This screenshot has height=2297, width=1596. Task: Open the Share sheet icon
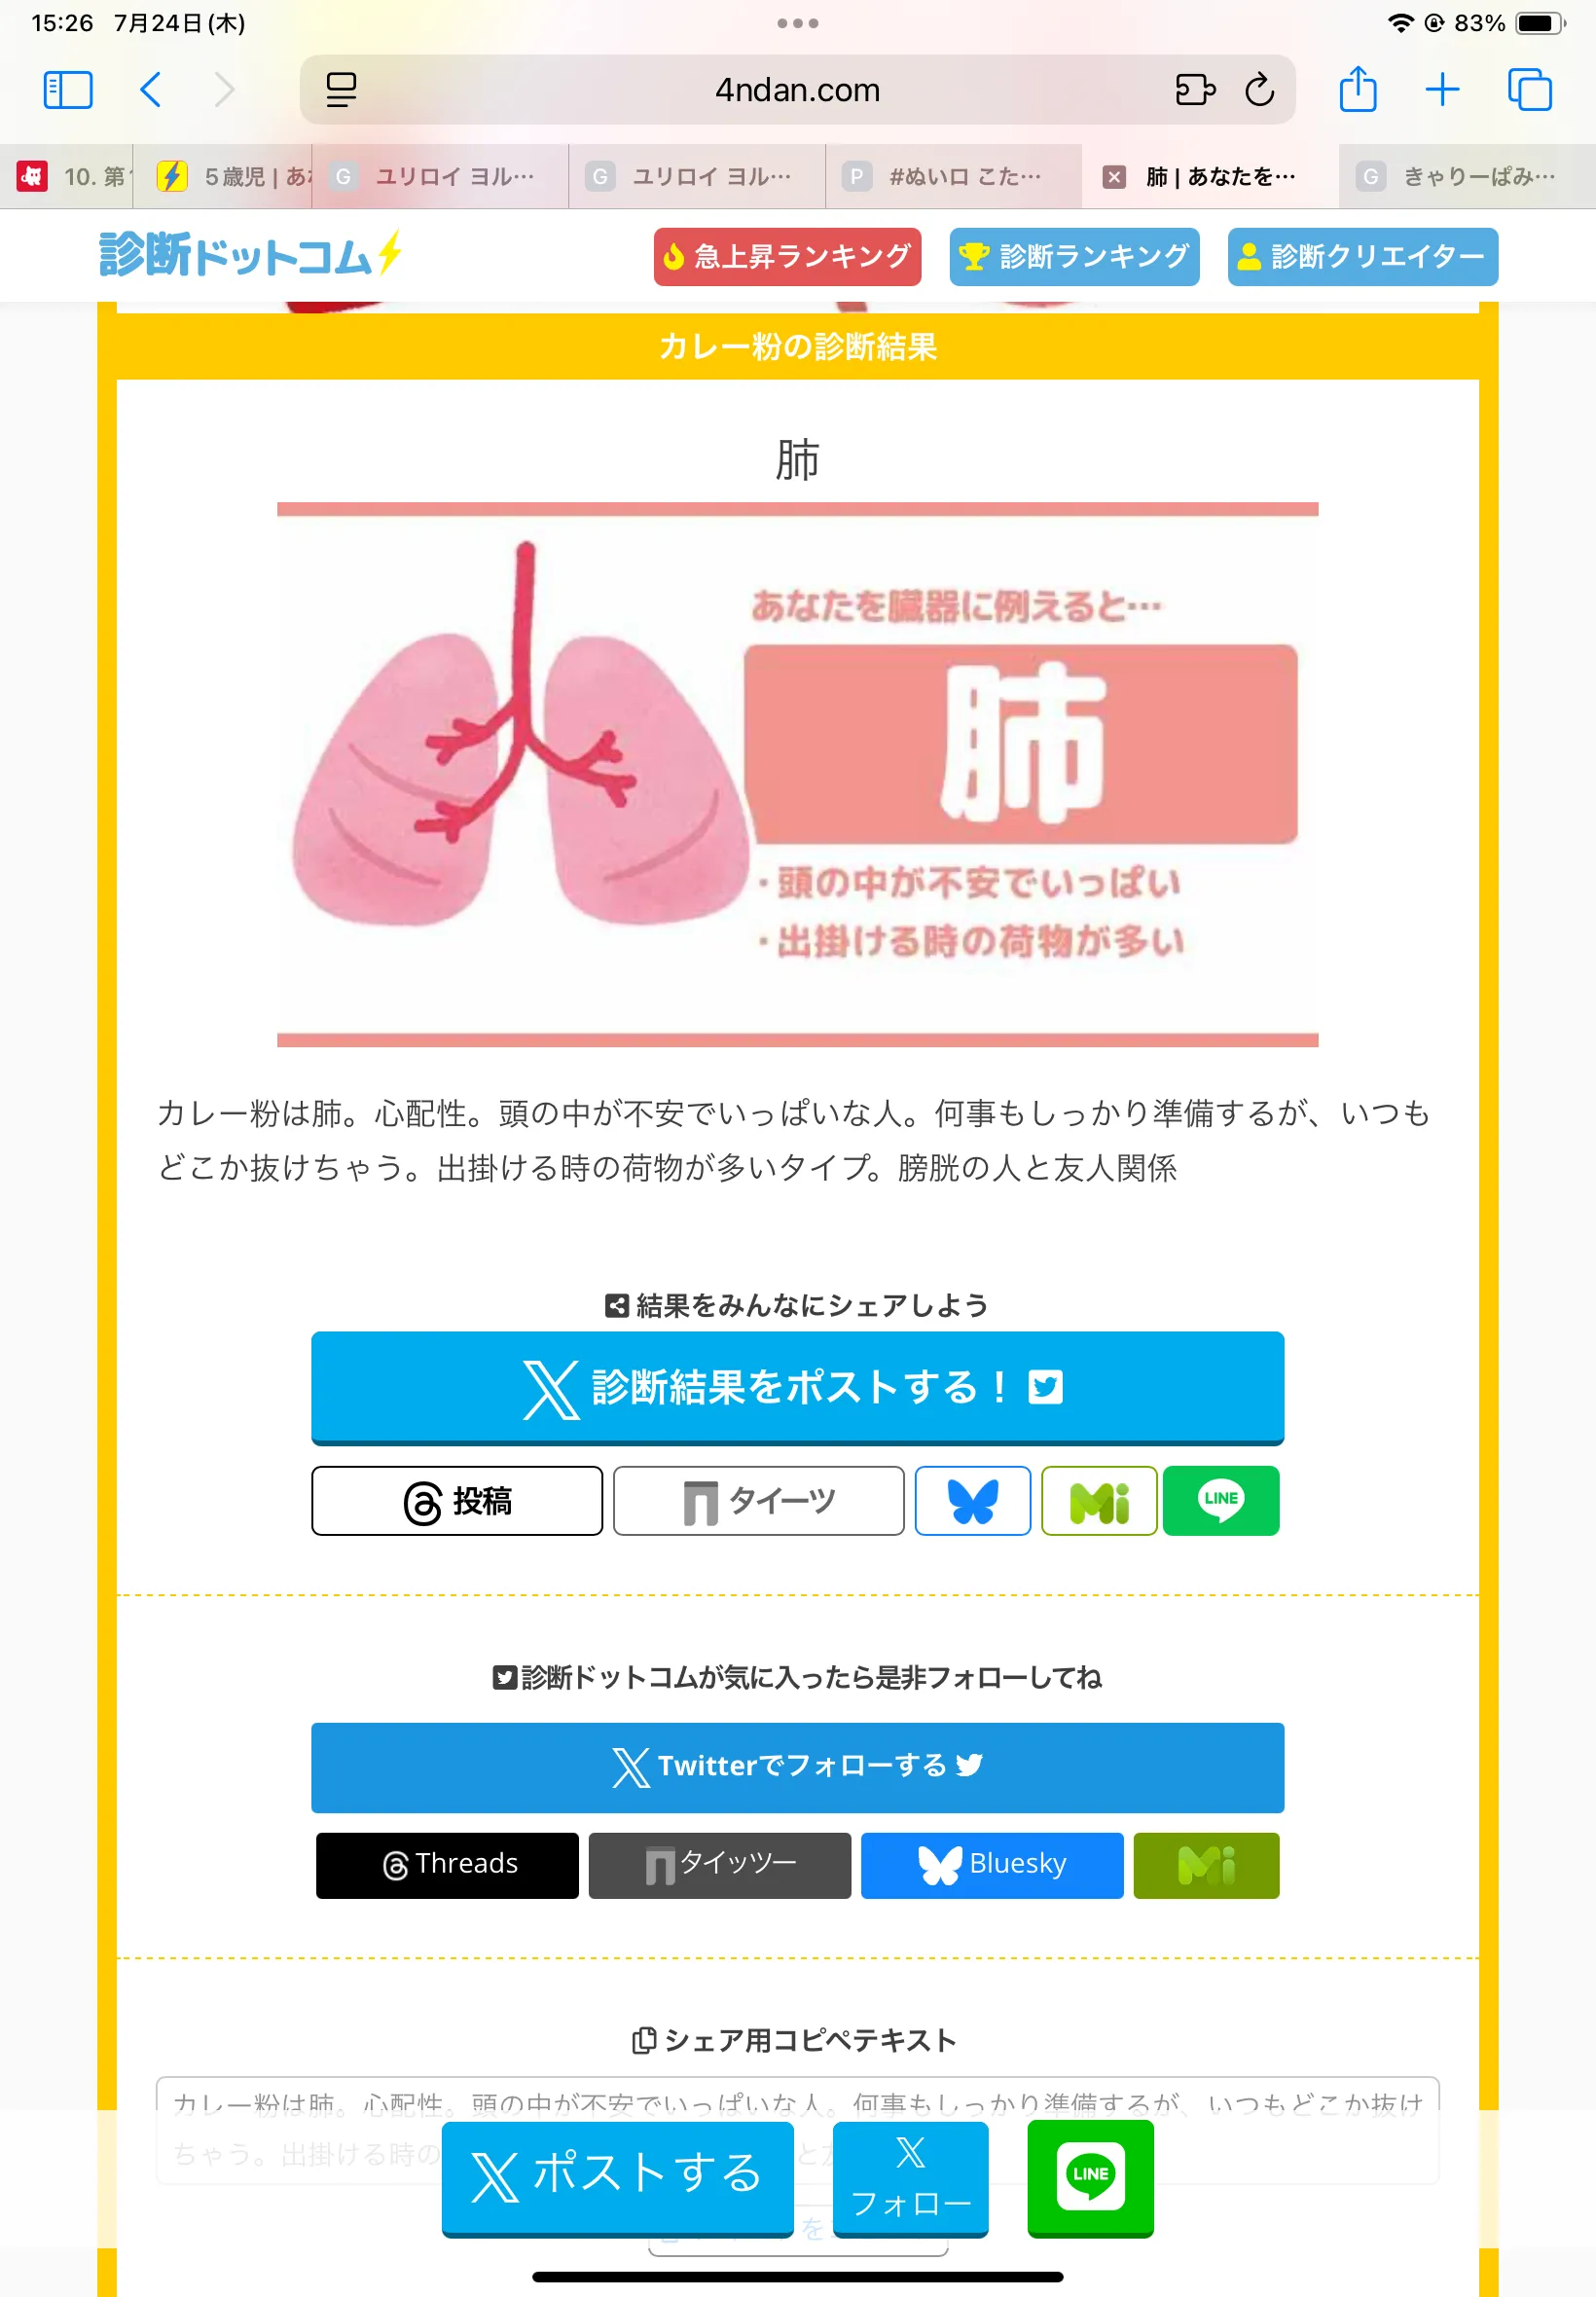click(x=1357, y=89)
